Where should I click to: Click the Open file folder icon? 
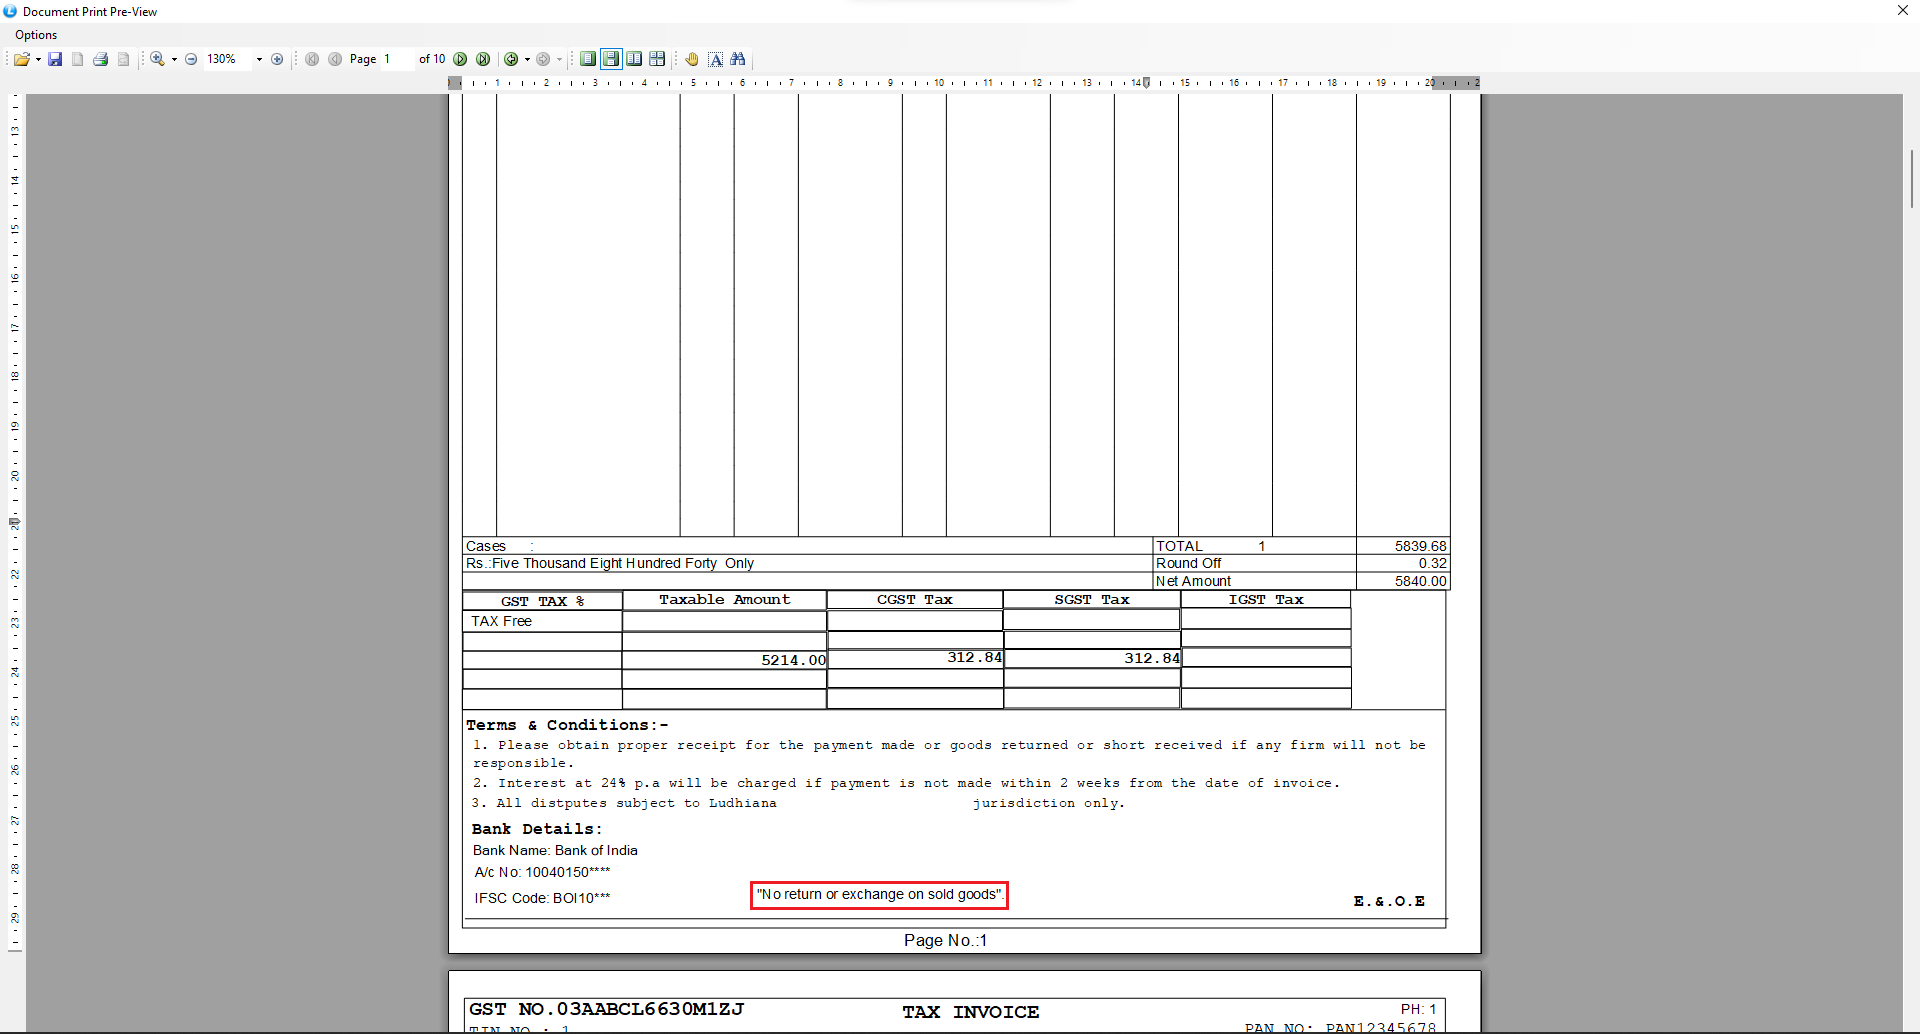[x=21, y=59]
